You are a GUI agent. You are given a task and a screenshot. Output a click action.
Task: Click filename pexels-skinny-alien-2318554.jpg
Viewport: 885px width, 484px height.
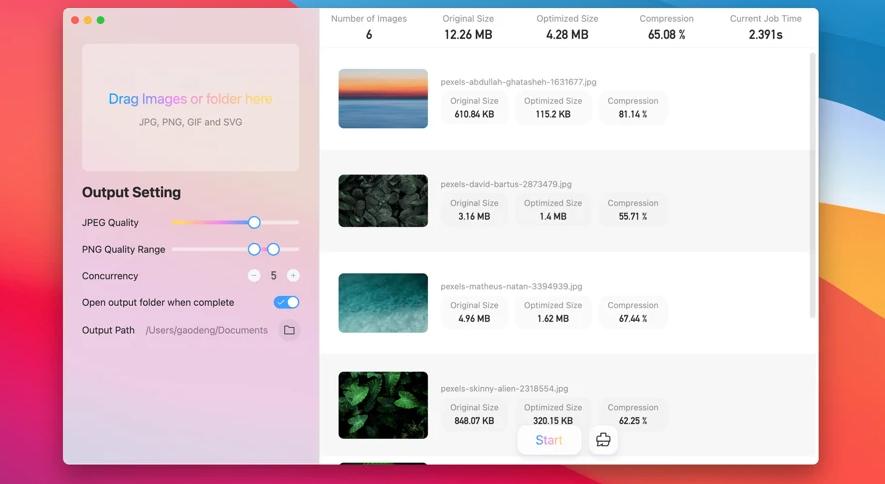point(504,388)
